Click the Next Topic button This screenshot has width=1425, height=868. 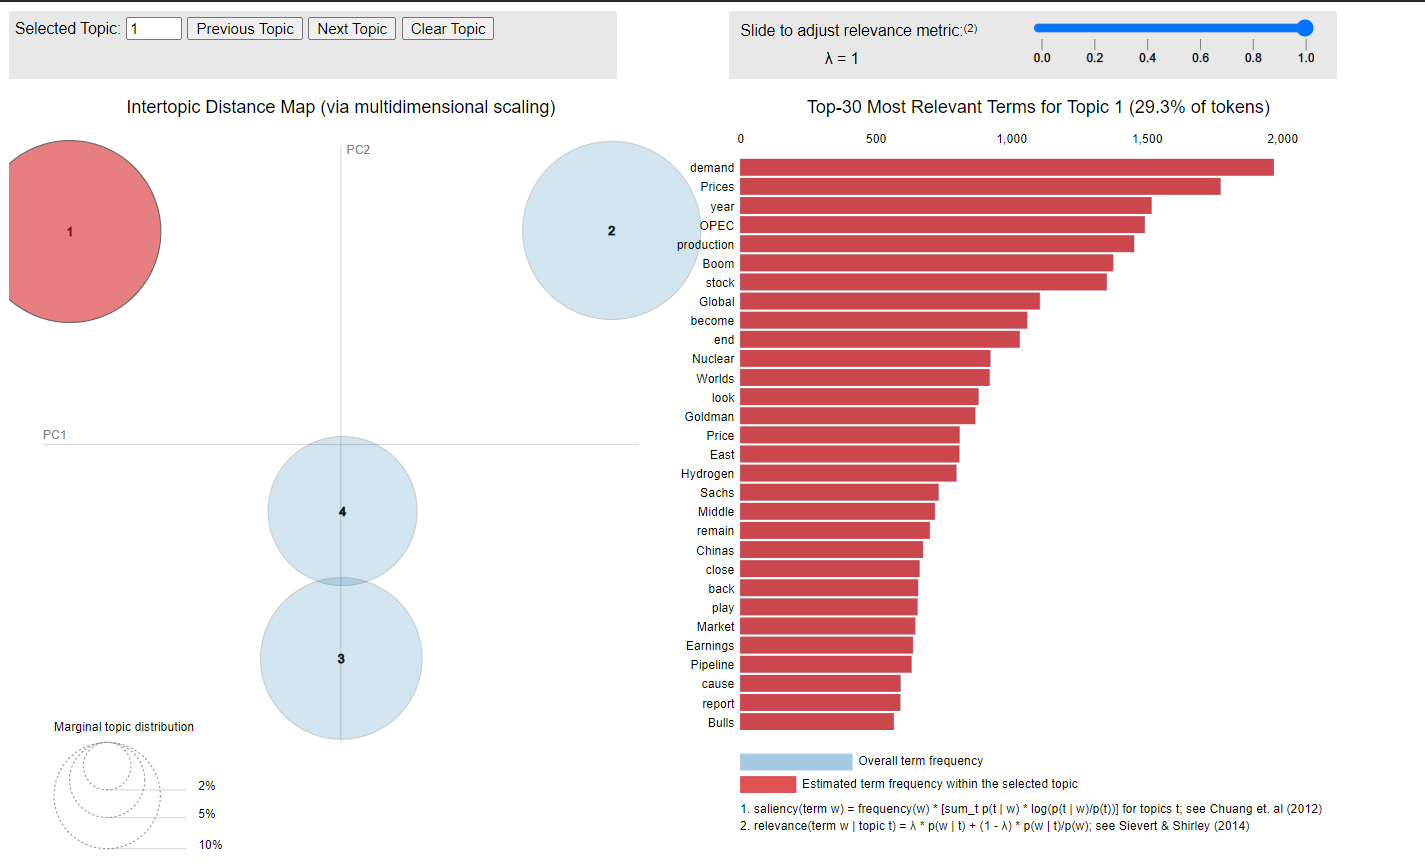coord(352,29)
